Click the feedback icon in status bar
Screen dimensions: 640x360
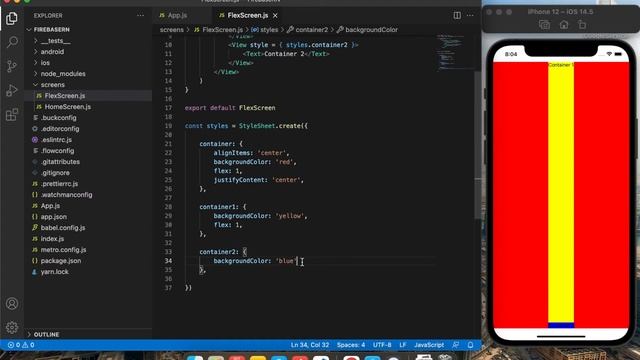pyautogui.click(x=456, y=345)
